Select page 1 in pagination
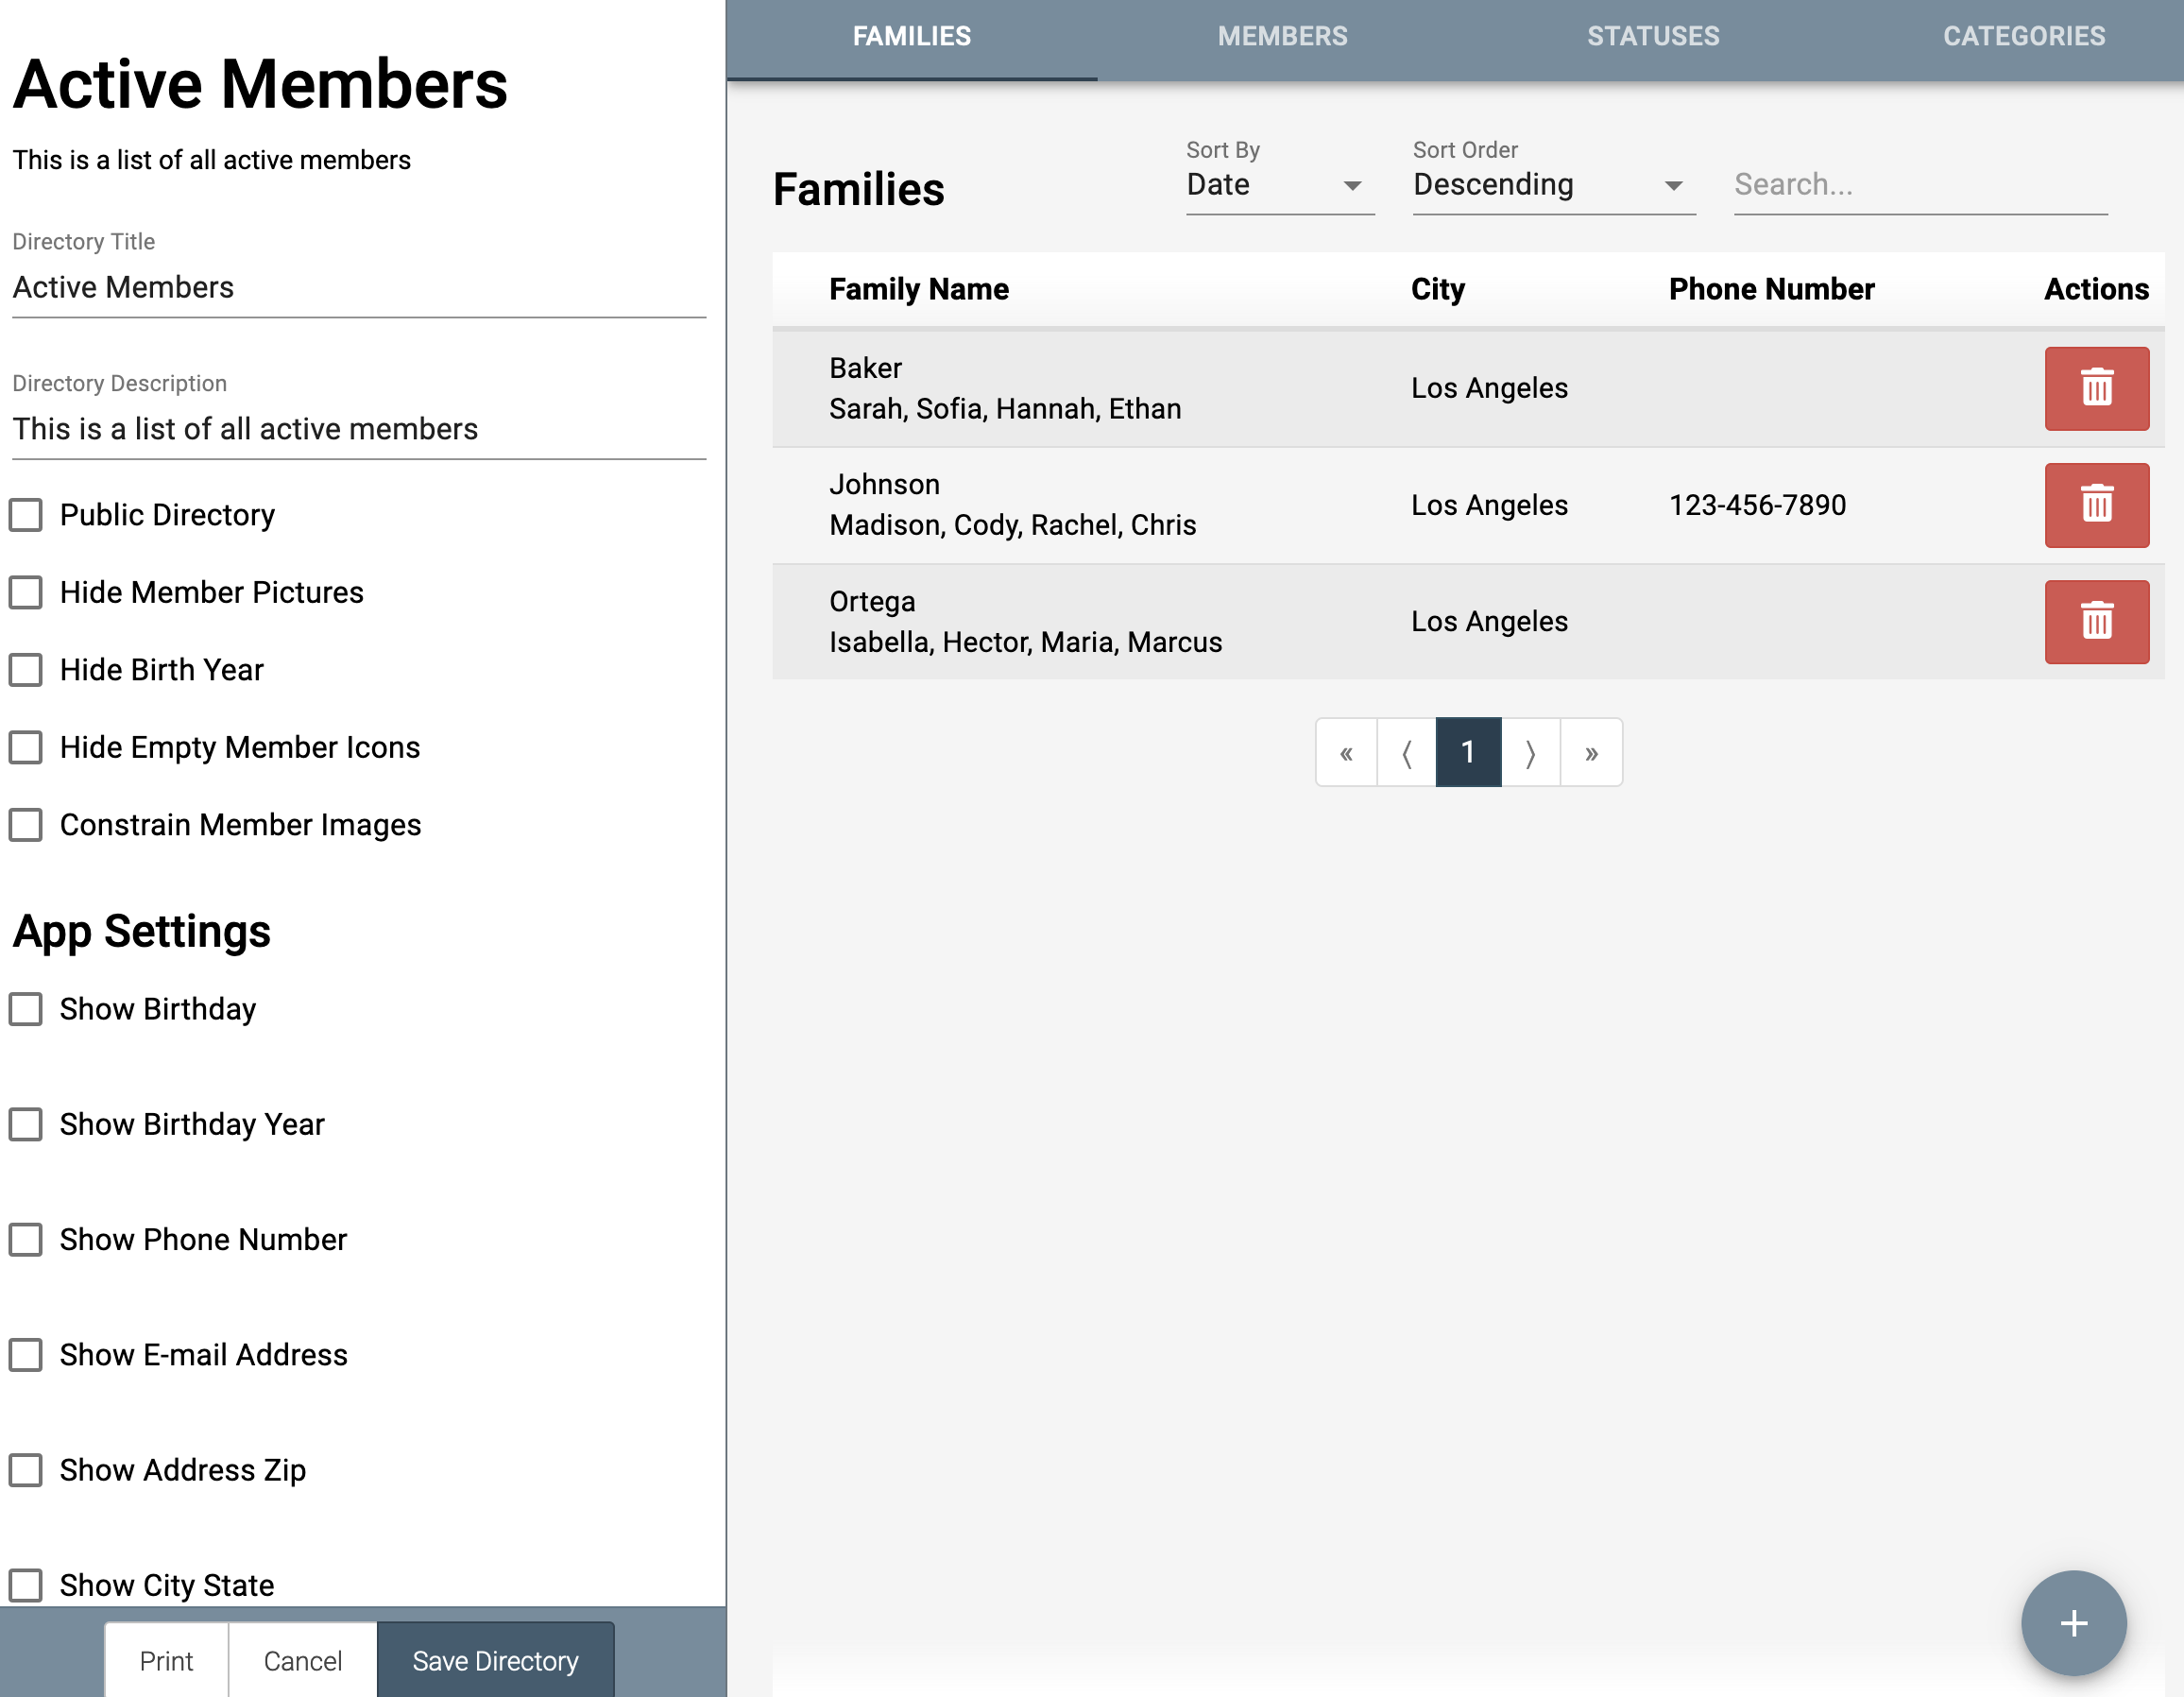This screenshot has width=2184, height=1697. click(x=1468, y=752)
